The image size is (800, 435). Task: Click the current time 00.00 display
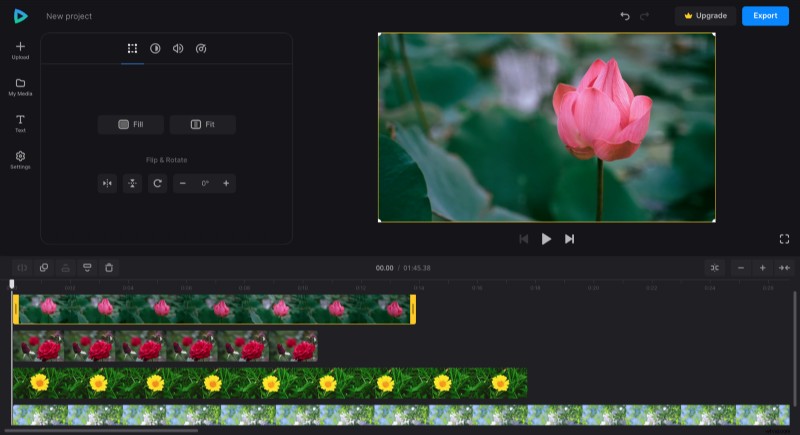coord(384,268)
